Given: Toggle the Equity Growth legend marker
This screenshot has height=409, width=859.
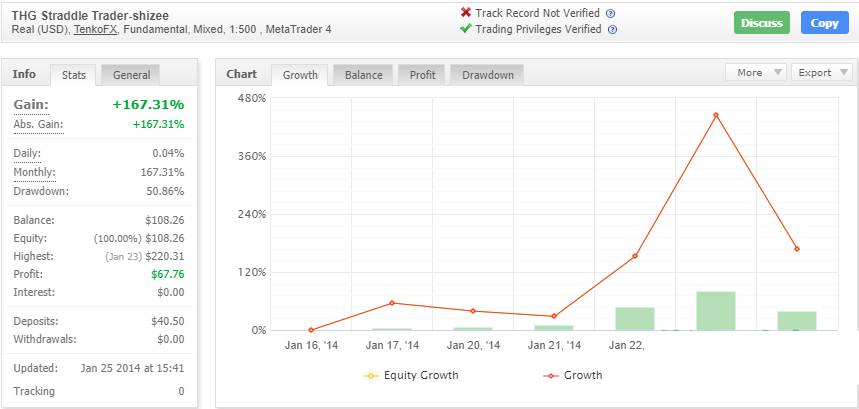Looking at the screenshot, I should pyautogui.click(x=371, y=376).
